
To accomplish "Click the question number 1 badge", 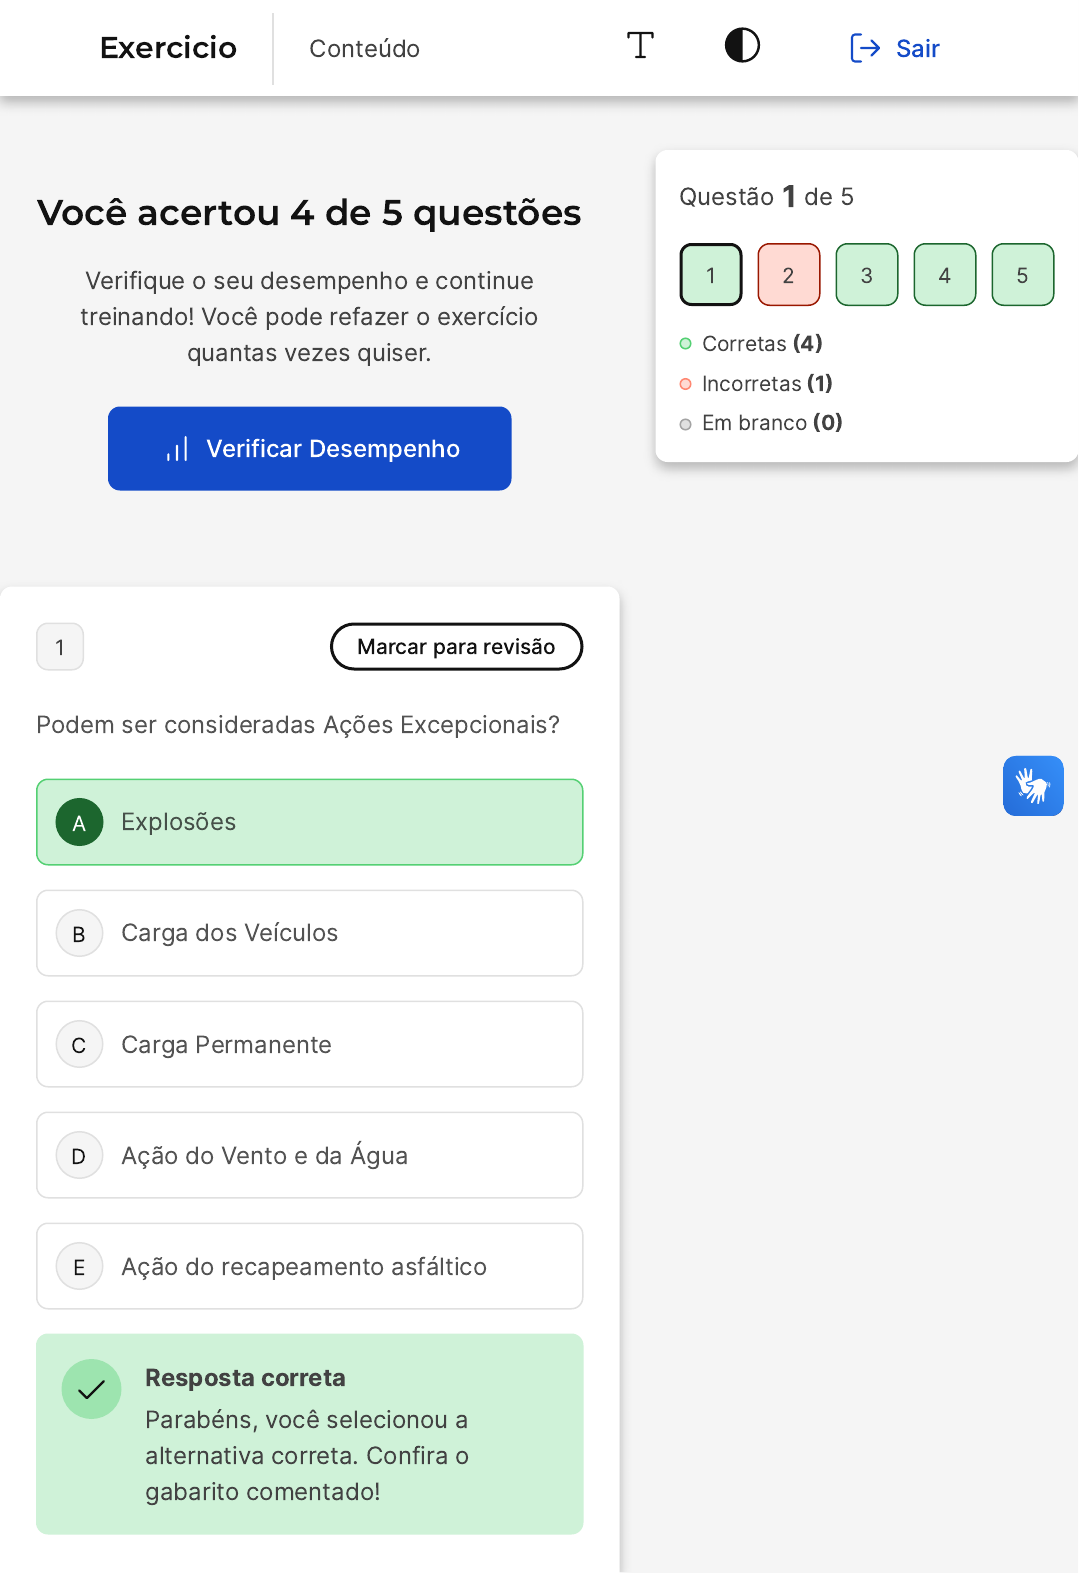I will (x=60, y=647).
